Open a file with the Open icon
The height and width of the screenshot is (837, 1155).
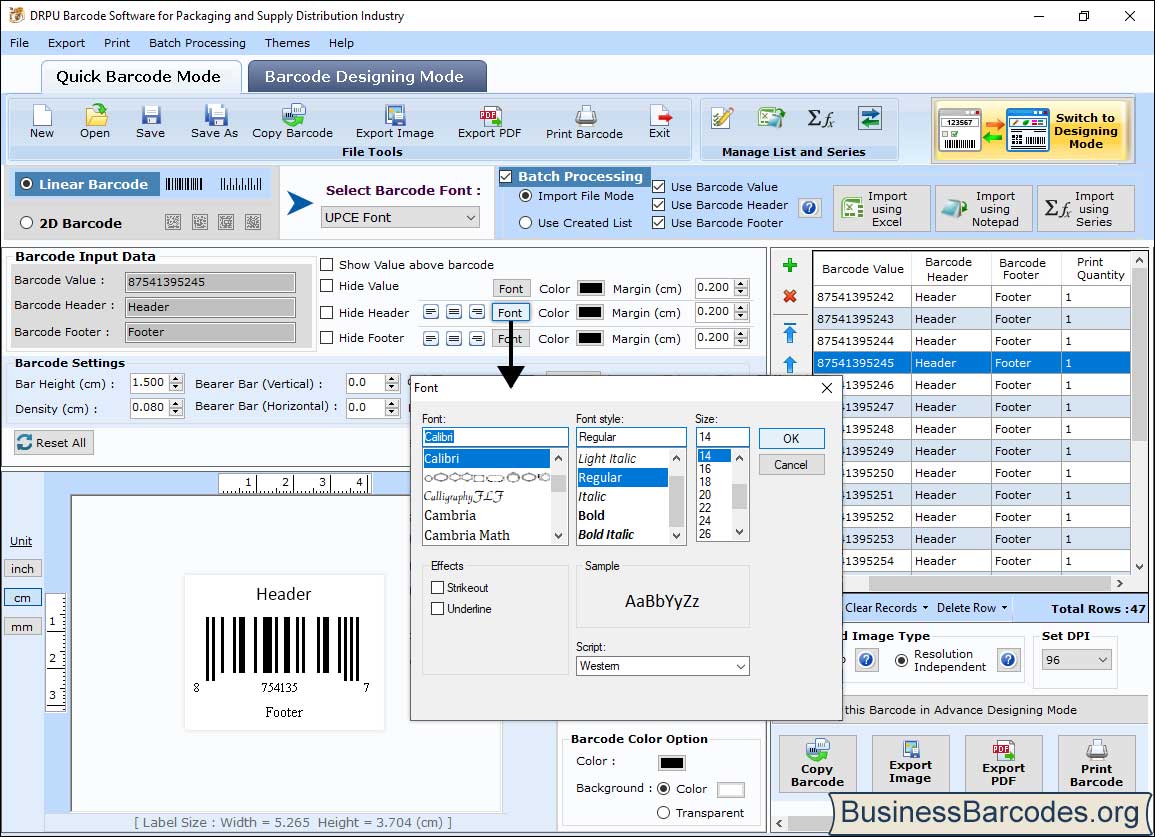point(95,121)
